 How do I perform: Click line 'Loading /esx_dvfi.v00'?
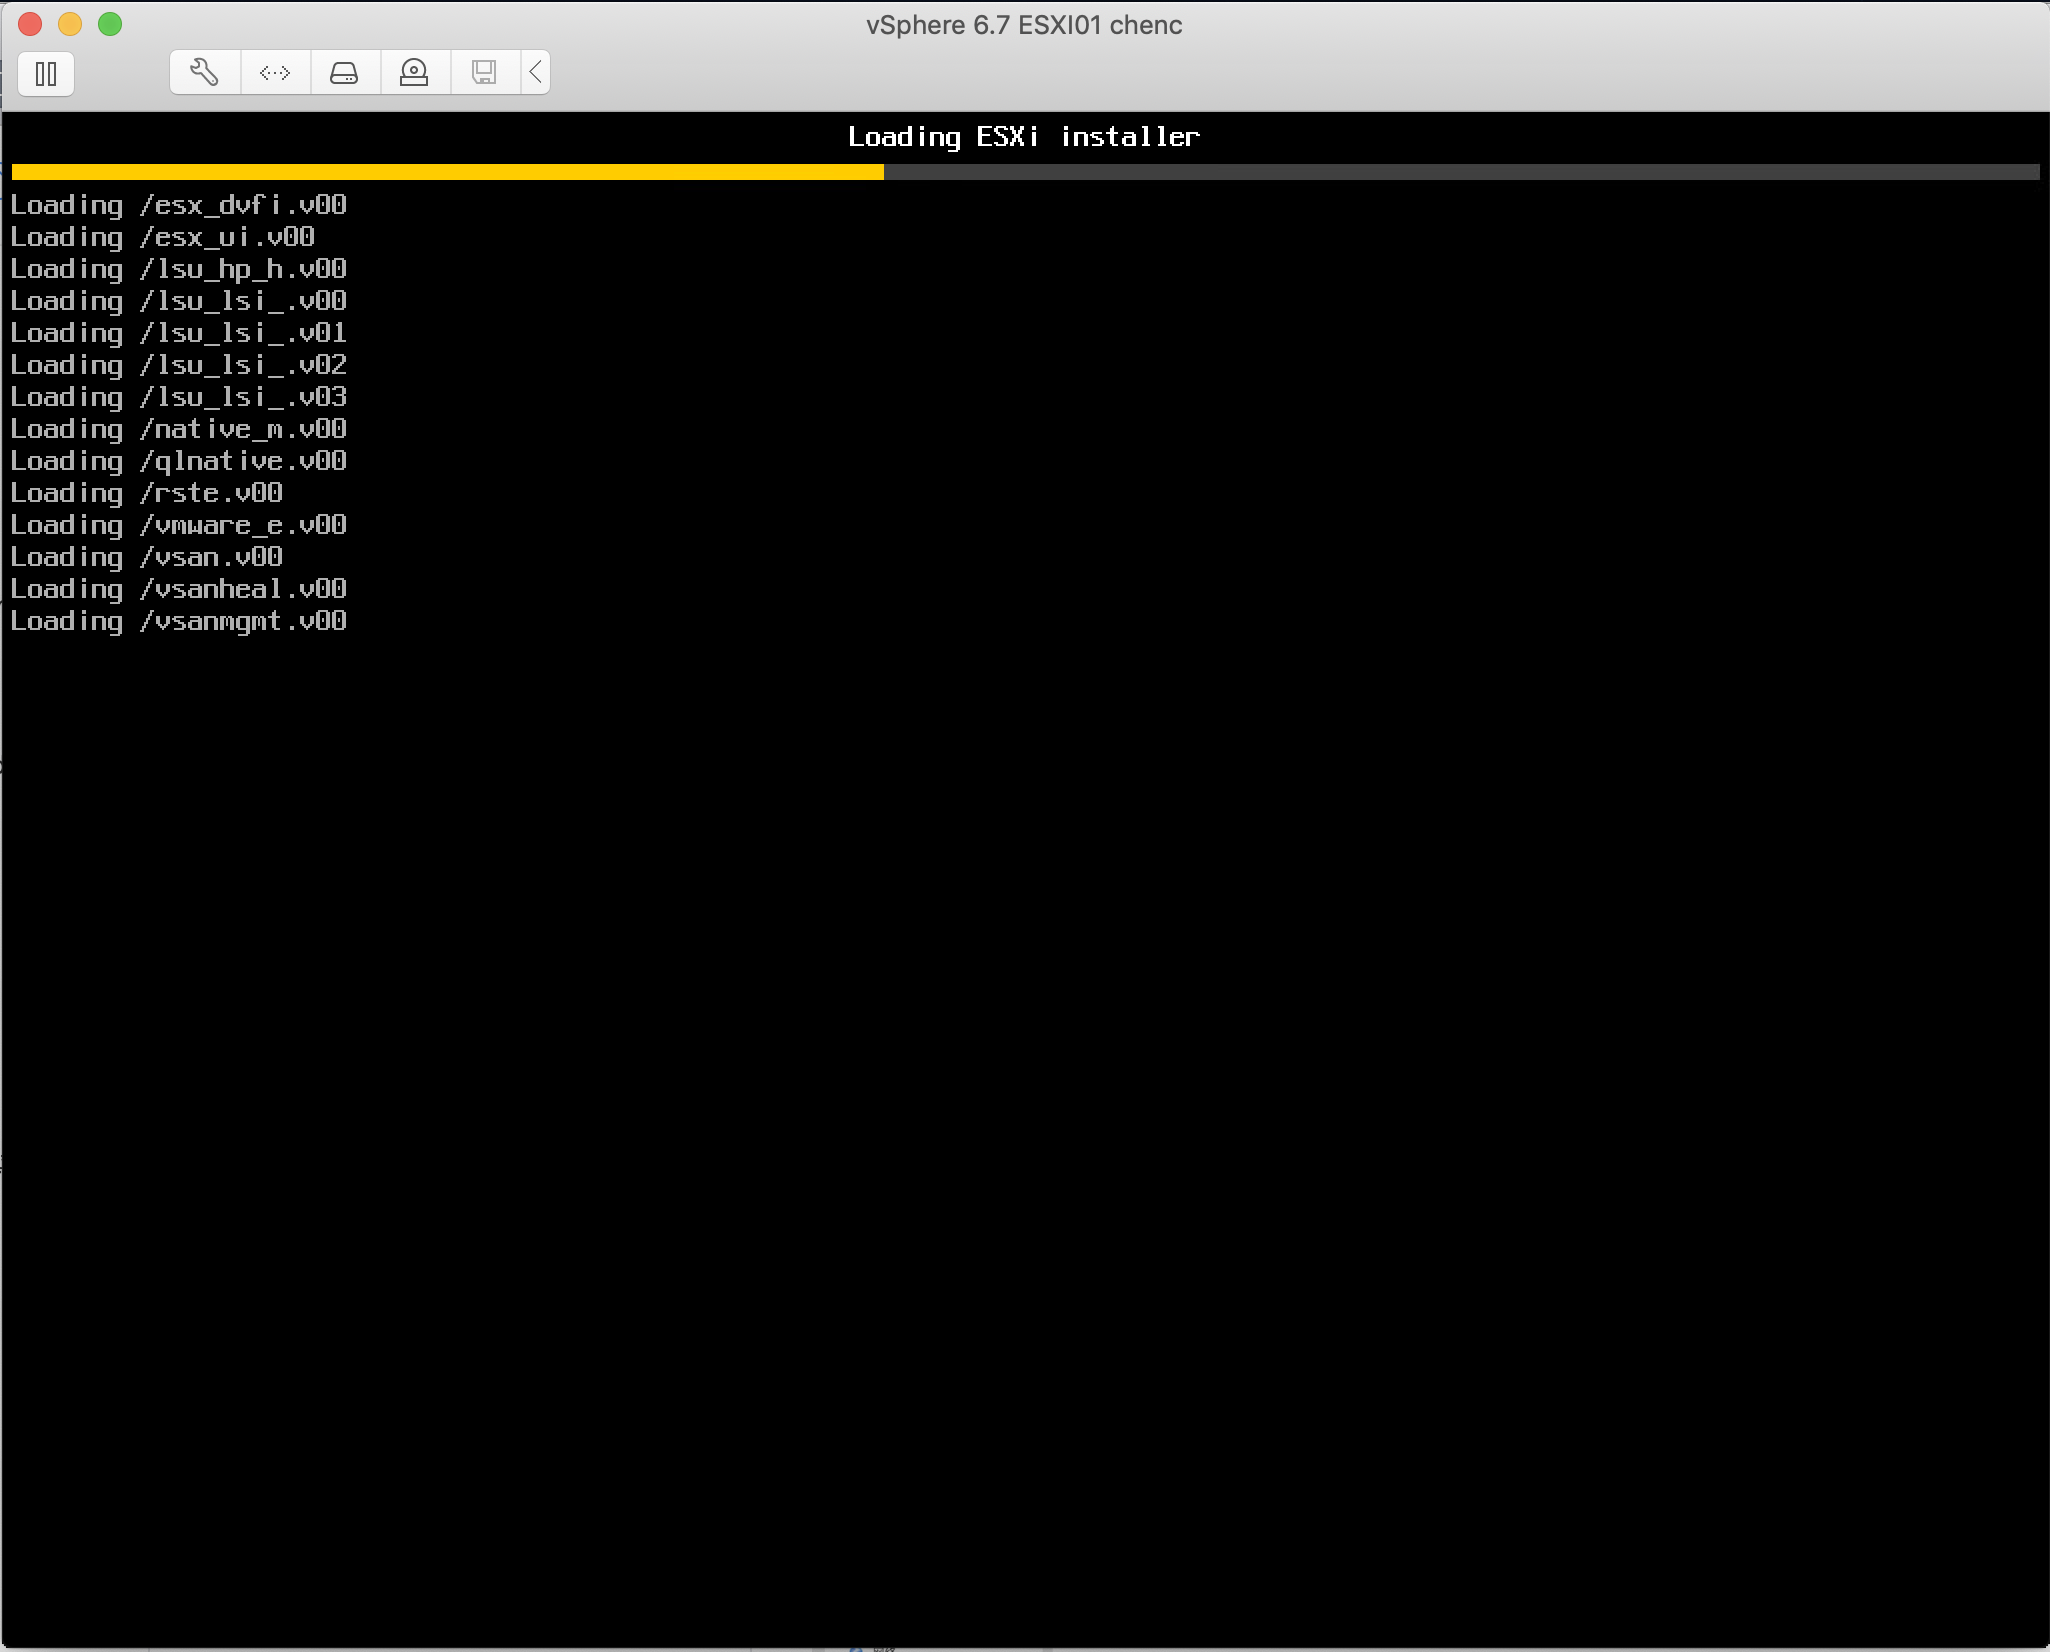click(179, 205)
